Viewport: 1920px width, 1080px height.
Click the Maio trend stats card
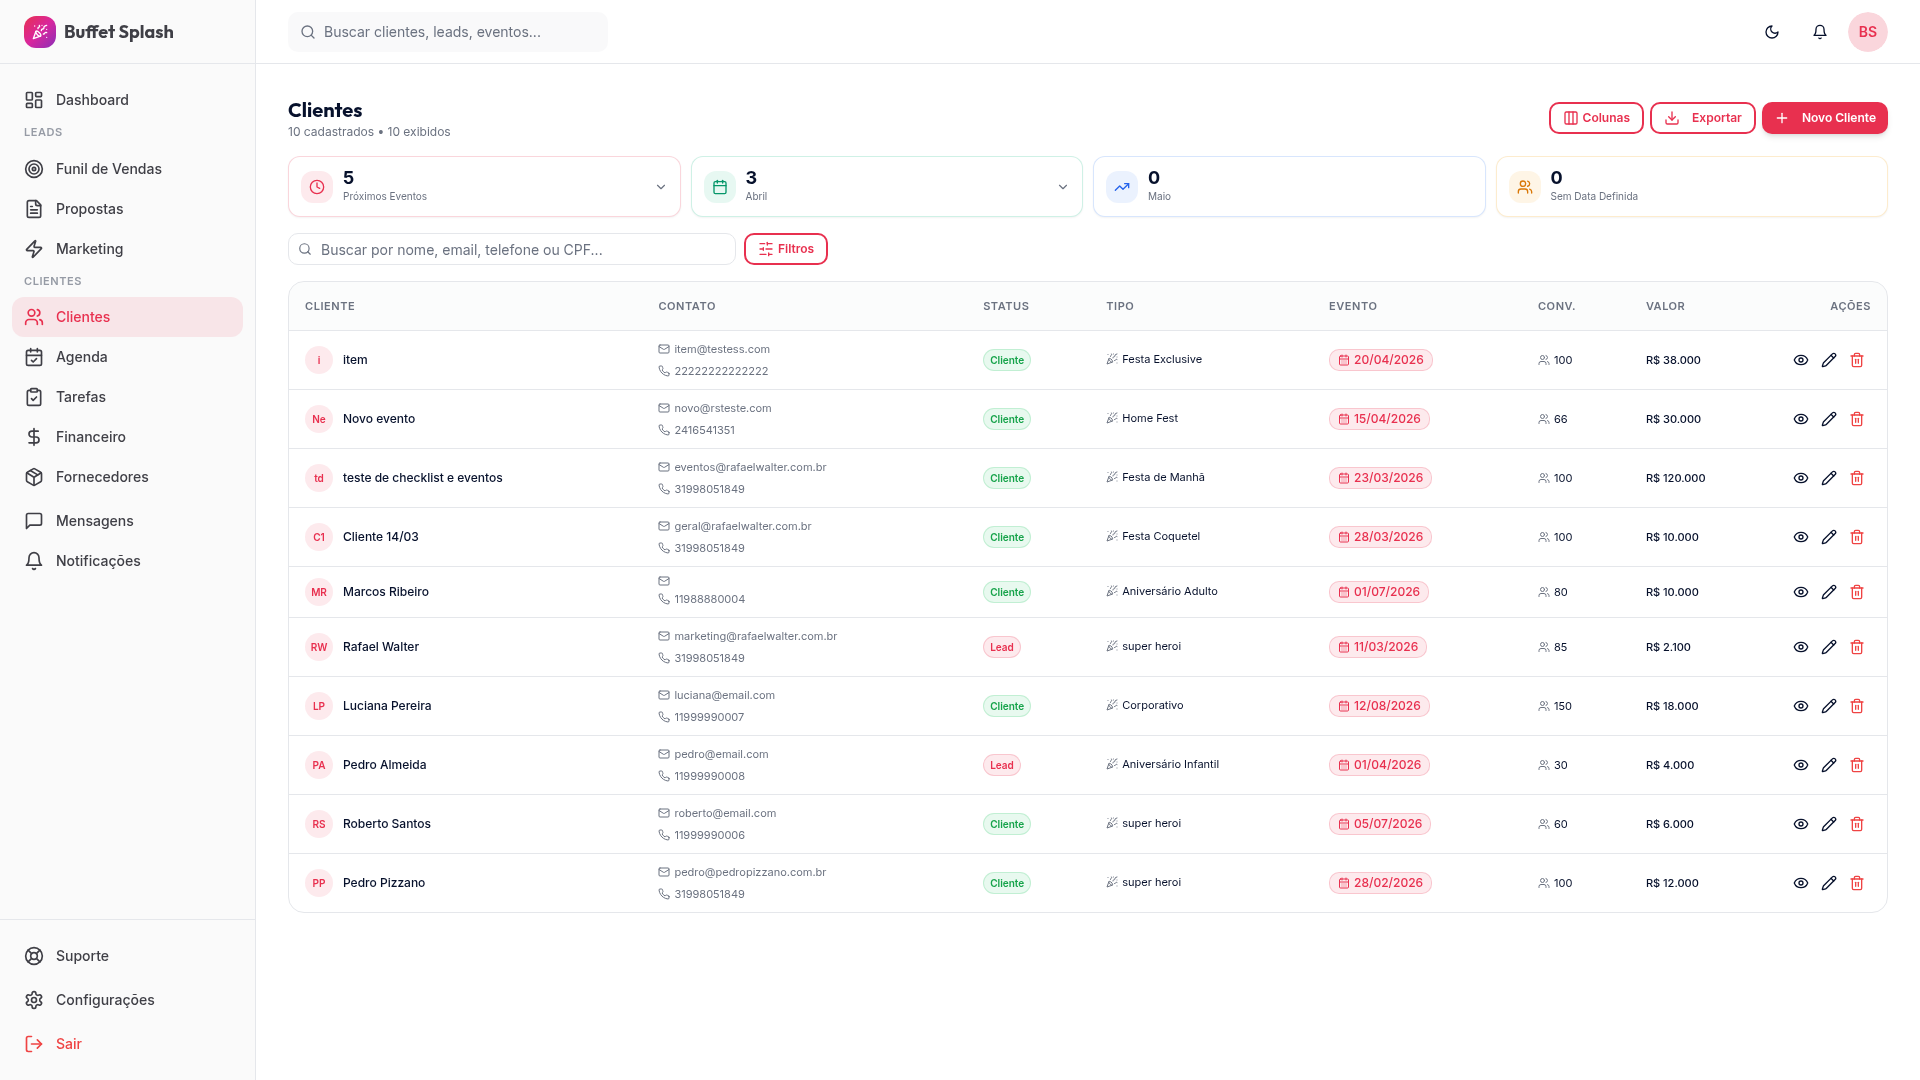pyautogui.click(x=1289, y=186)
